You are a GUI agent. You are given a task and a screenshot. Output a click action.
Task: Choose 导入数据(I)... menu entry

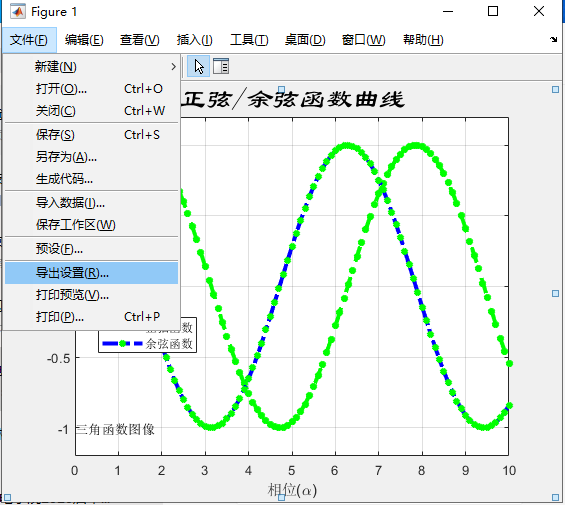(x=92, y=203)
